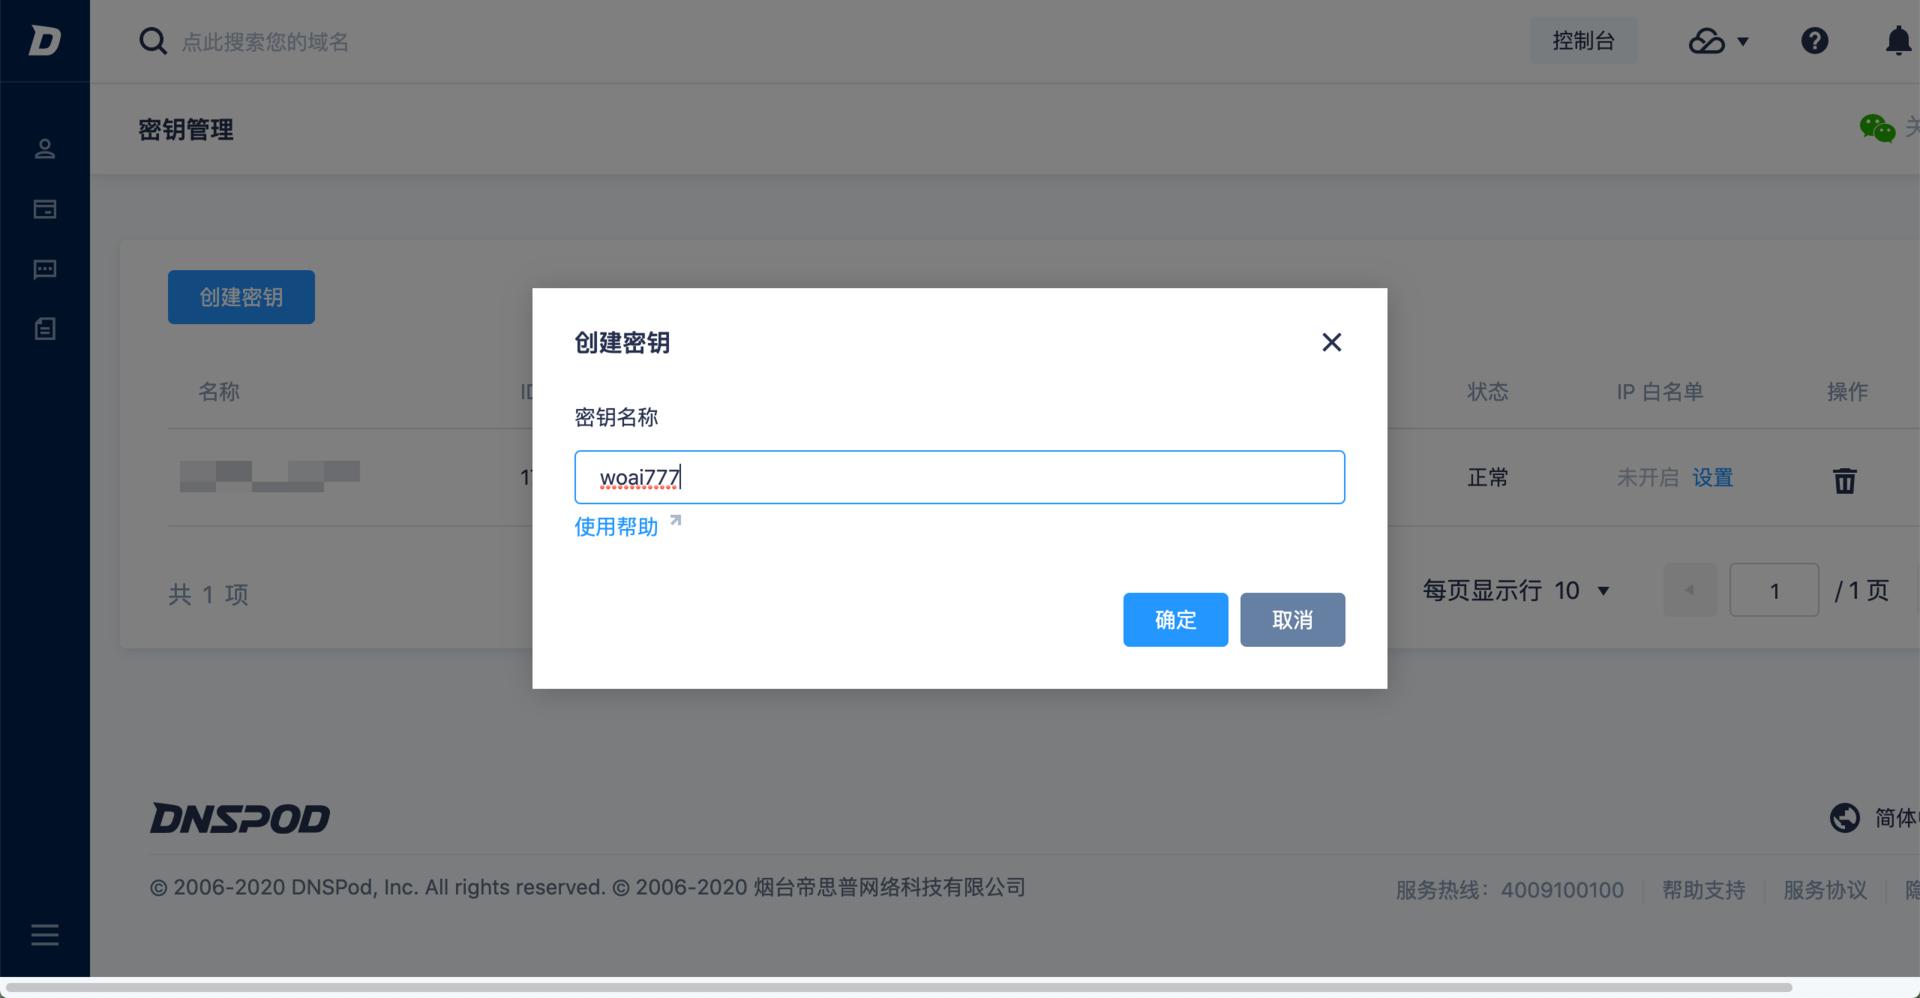Image resolution: width=1920 pixels, height=998 pixels.
Task: Delete the key using the trash icon
Action: click(x=1845, y=481)
